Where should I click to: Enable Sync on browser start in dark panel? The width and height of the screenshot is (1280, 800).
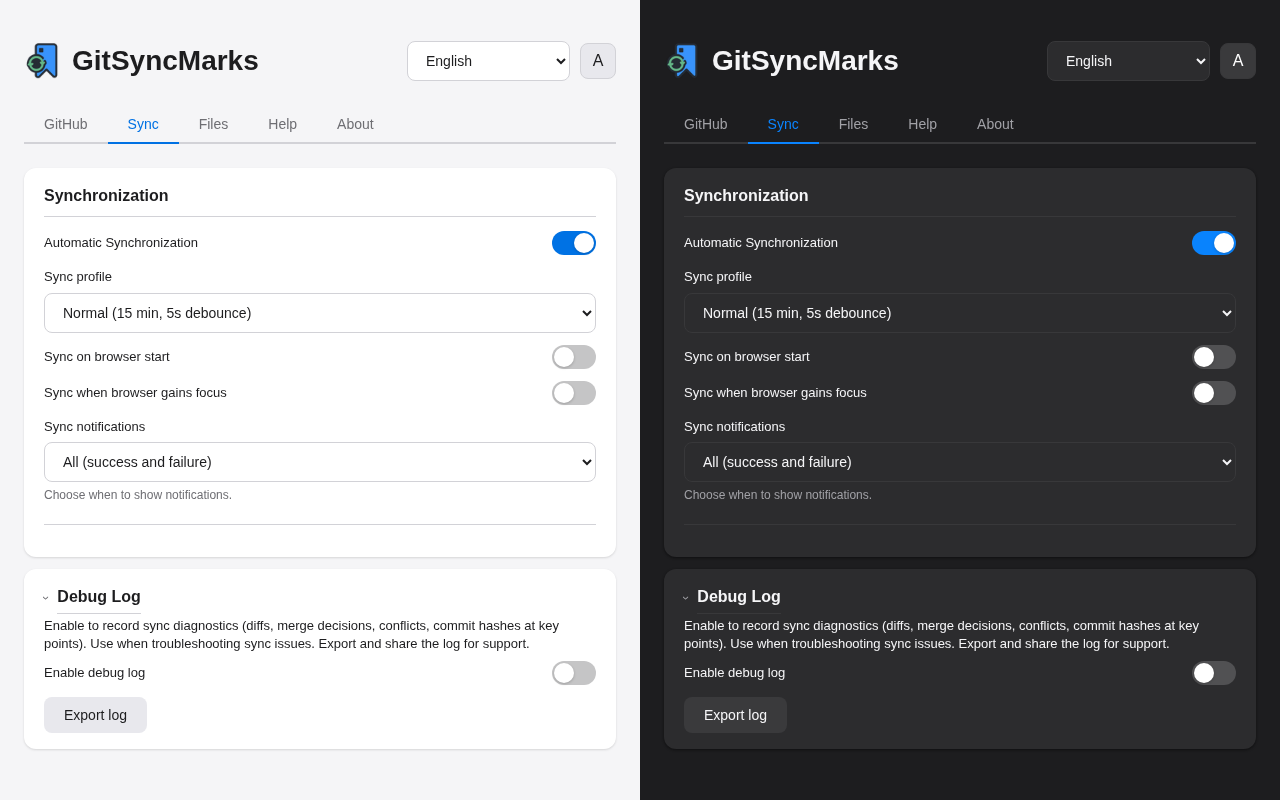pyautogui.click(x=1213, y=357)
